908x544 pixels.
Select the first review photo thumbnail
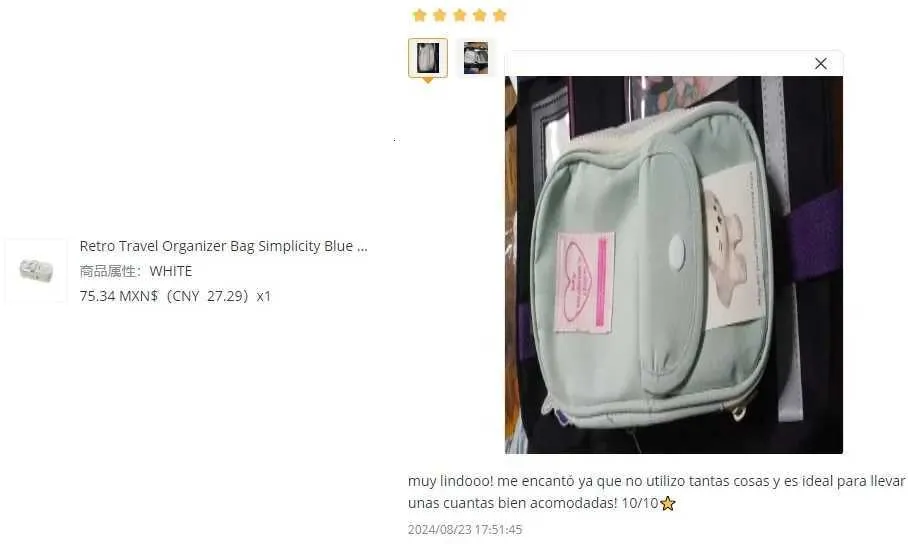(428, 58)
